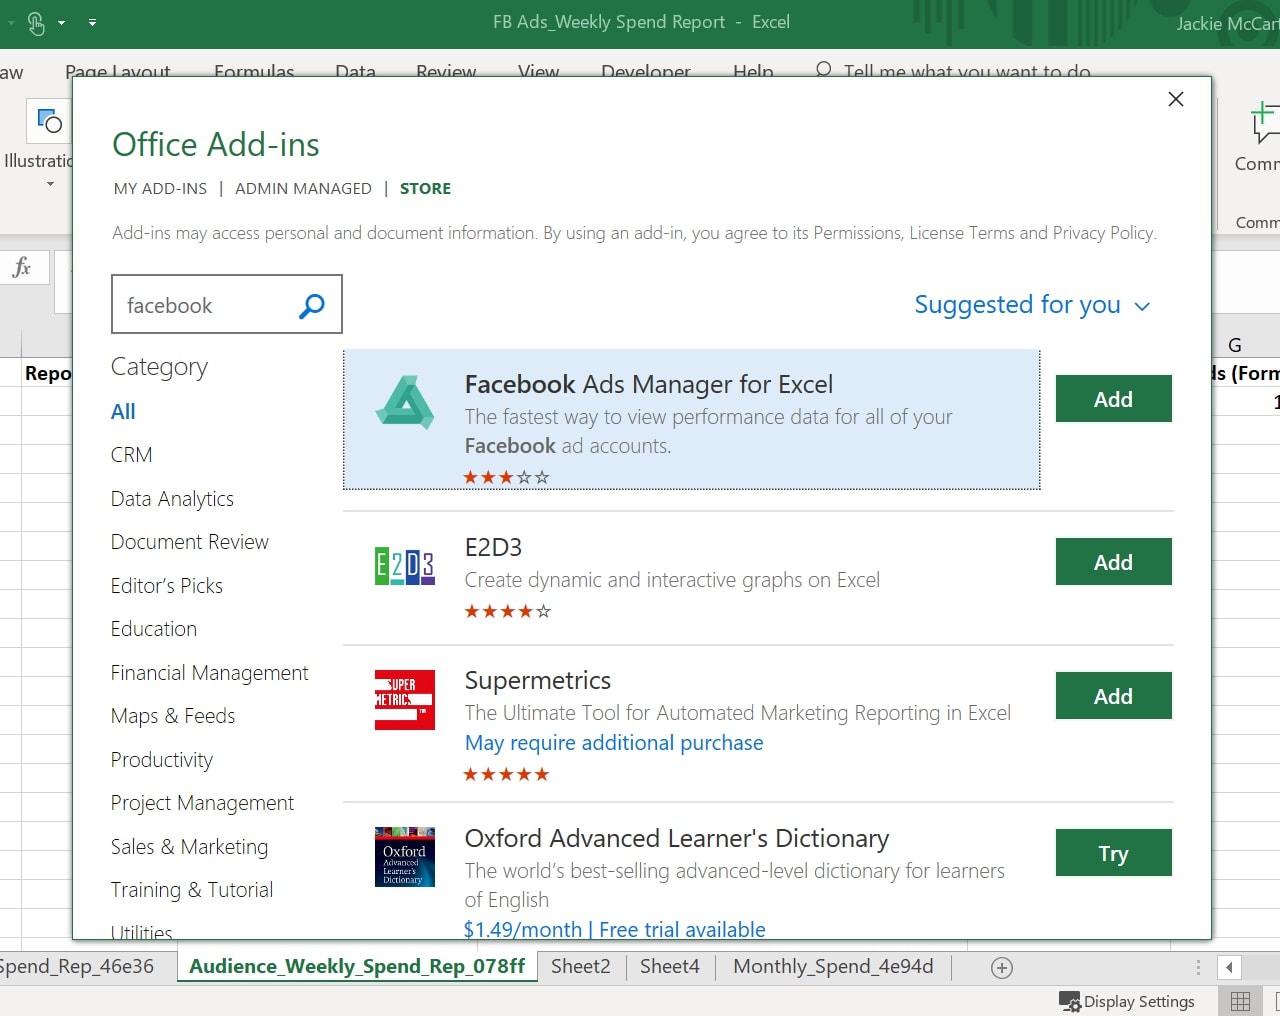Viewport: 1280px width, 1016px height.
Task: Click the Supermetrics red logo icon
Action: pos(404,699)
